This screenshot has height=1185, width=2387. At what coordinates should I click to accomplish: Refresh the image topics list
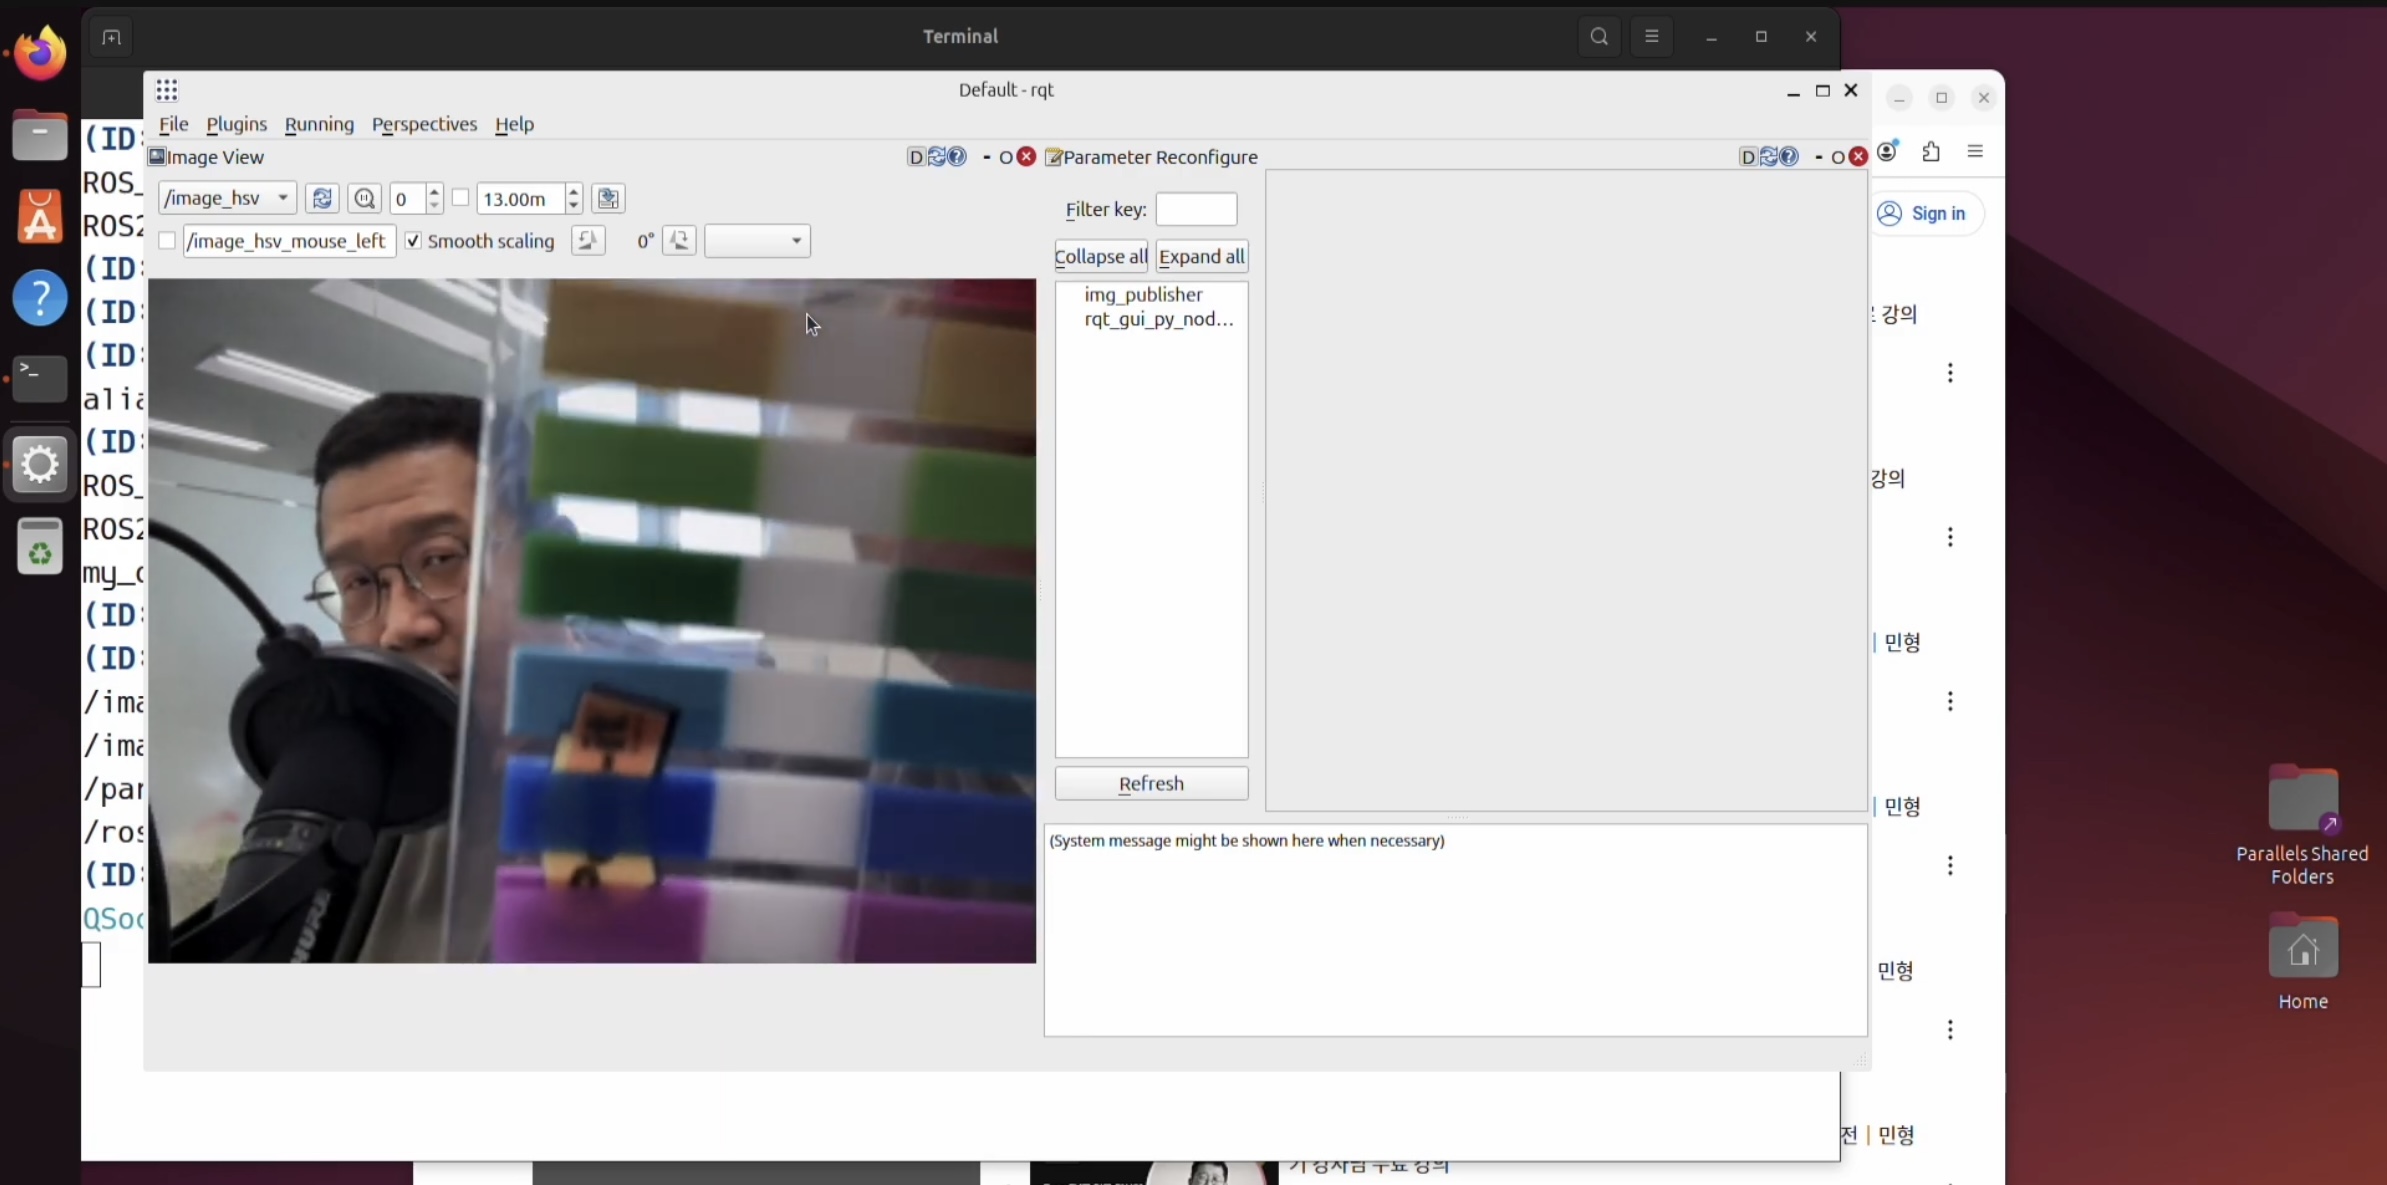322,198
